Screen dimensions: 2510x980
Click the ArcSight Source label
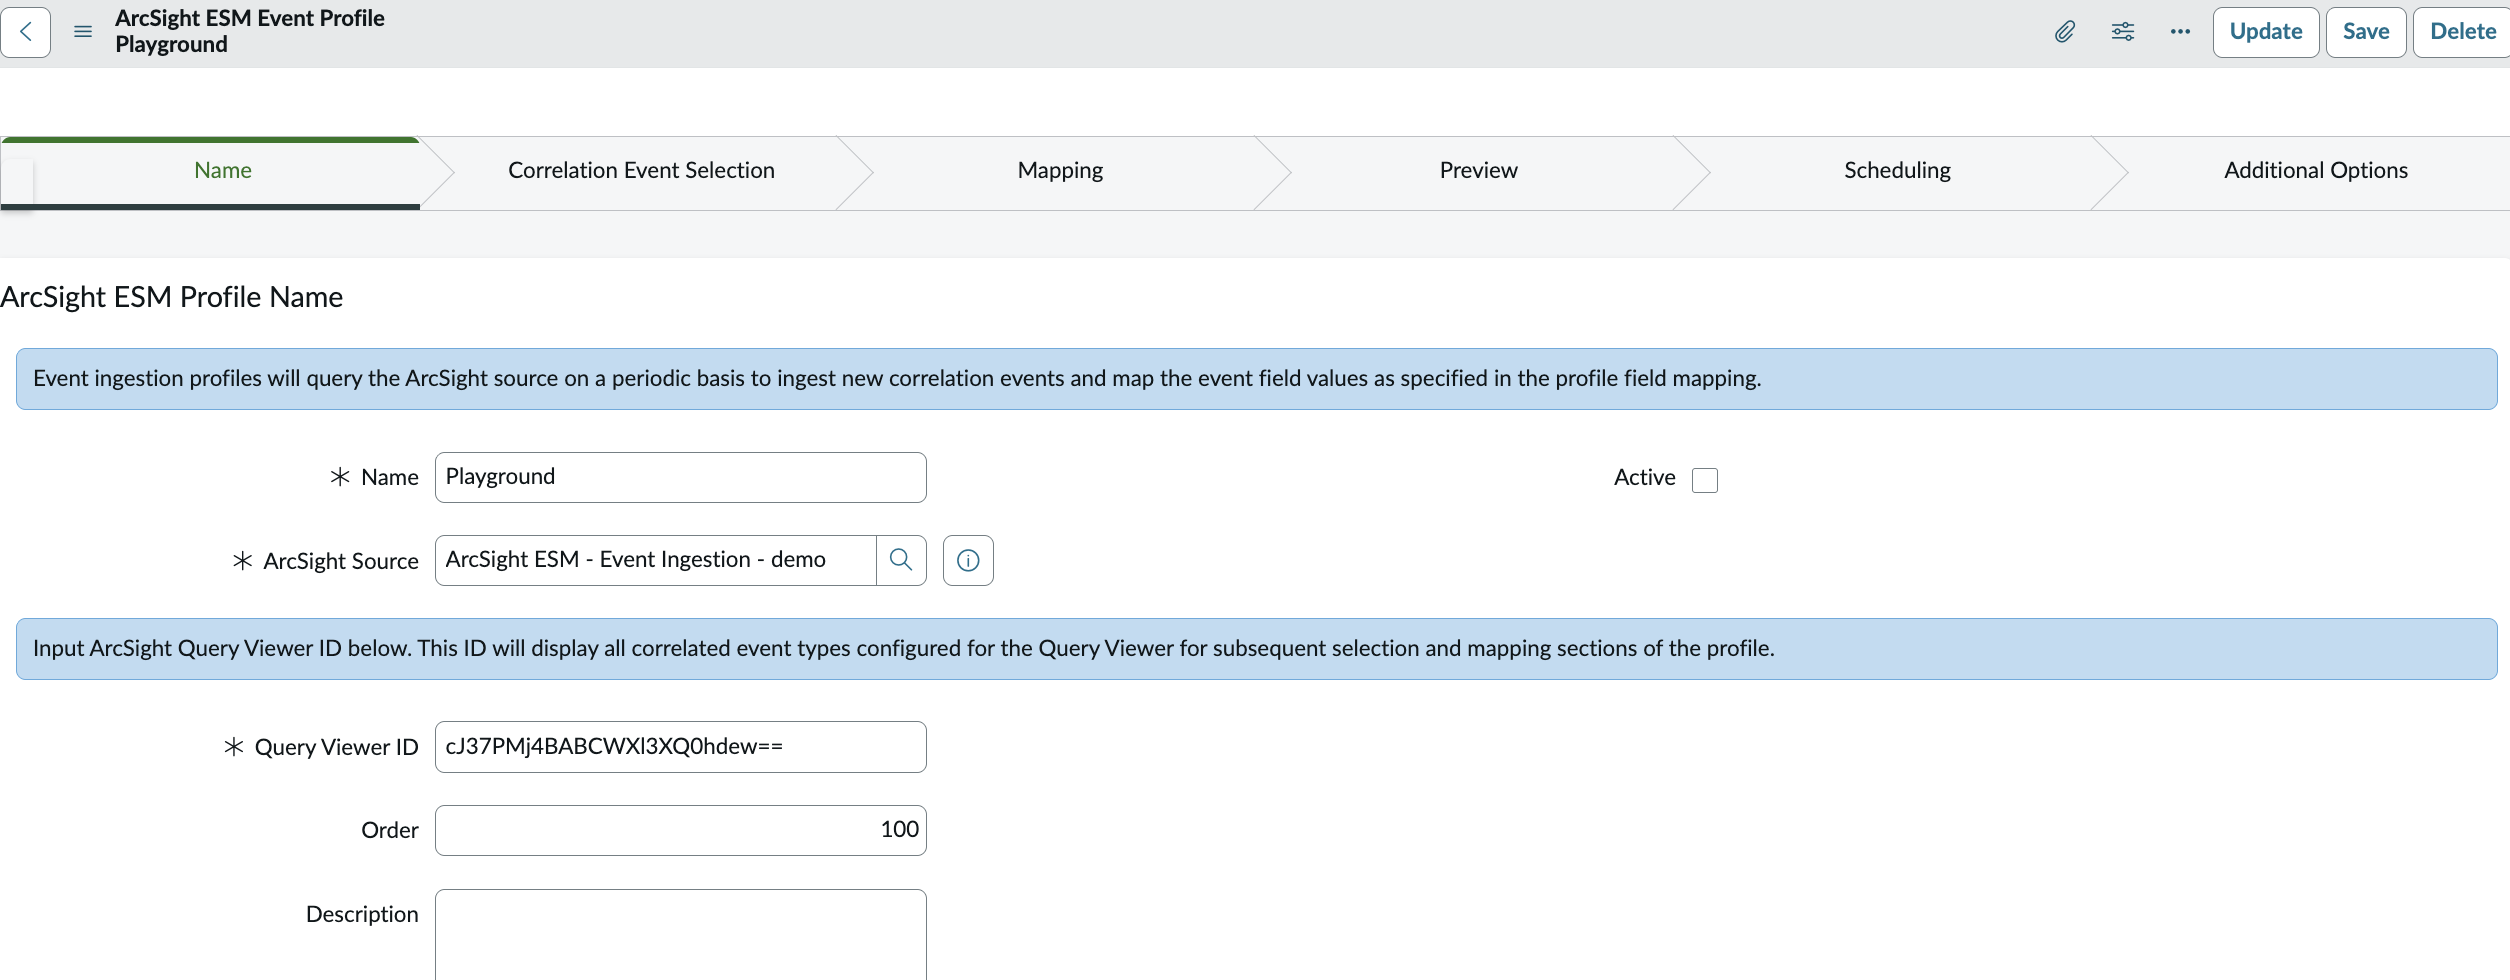[x=341, y=561]
